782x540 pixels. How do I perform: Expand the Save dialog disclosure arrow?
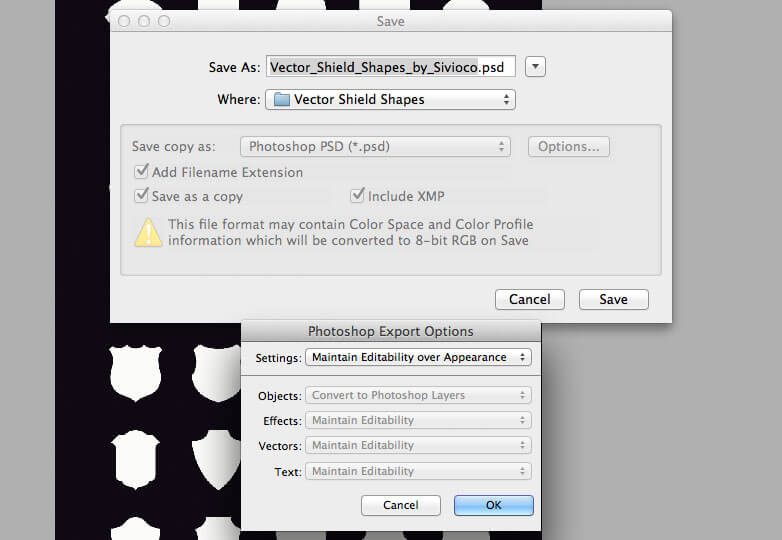(536, 67)
